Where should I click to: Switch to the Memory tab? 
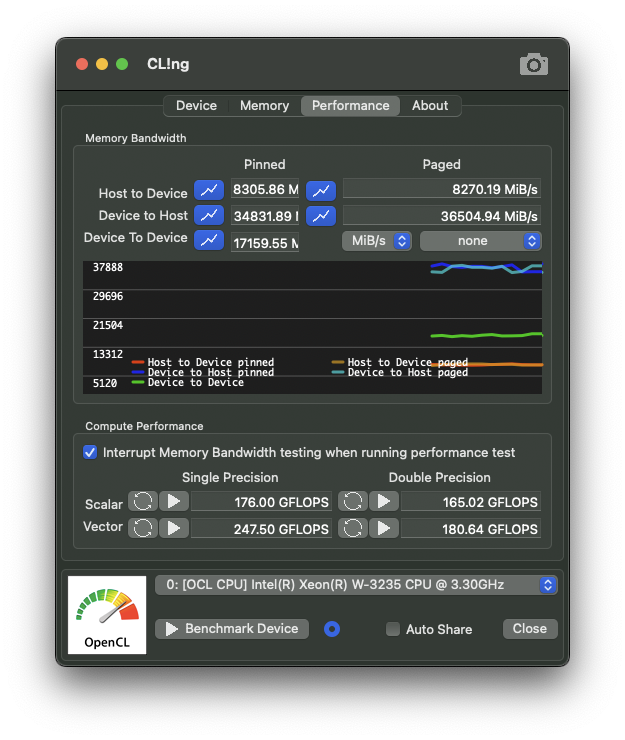coord(264,106)
